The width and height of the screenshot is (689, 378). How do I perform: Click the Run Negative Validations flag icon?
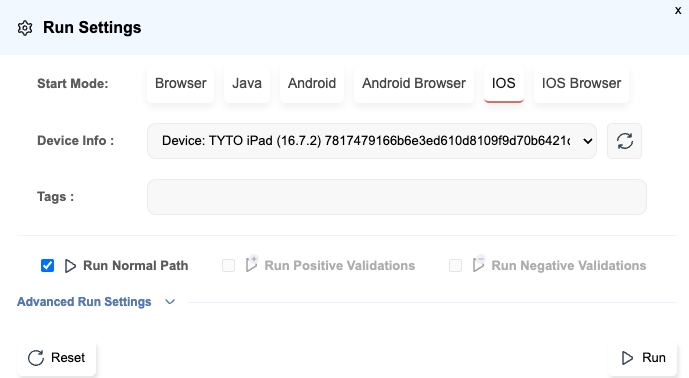(479, 264)
